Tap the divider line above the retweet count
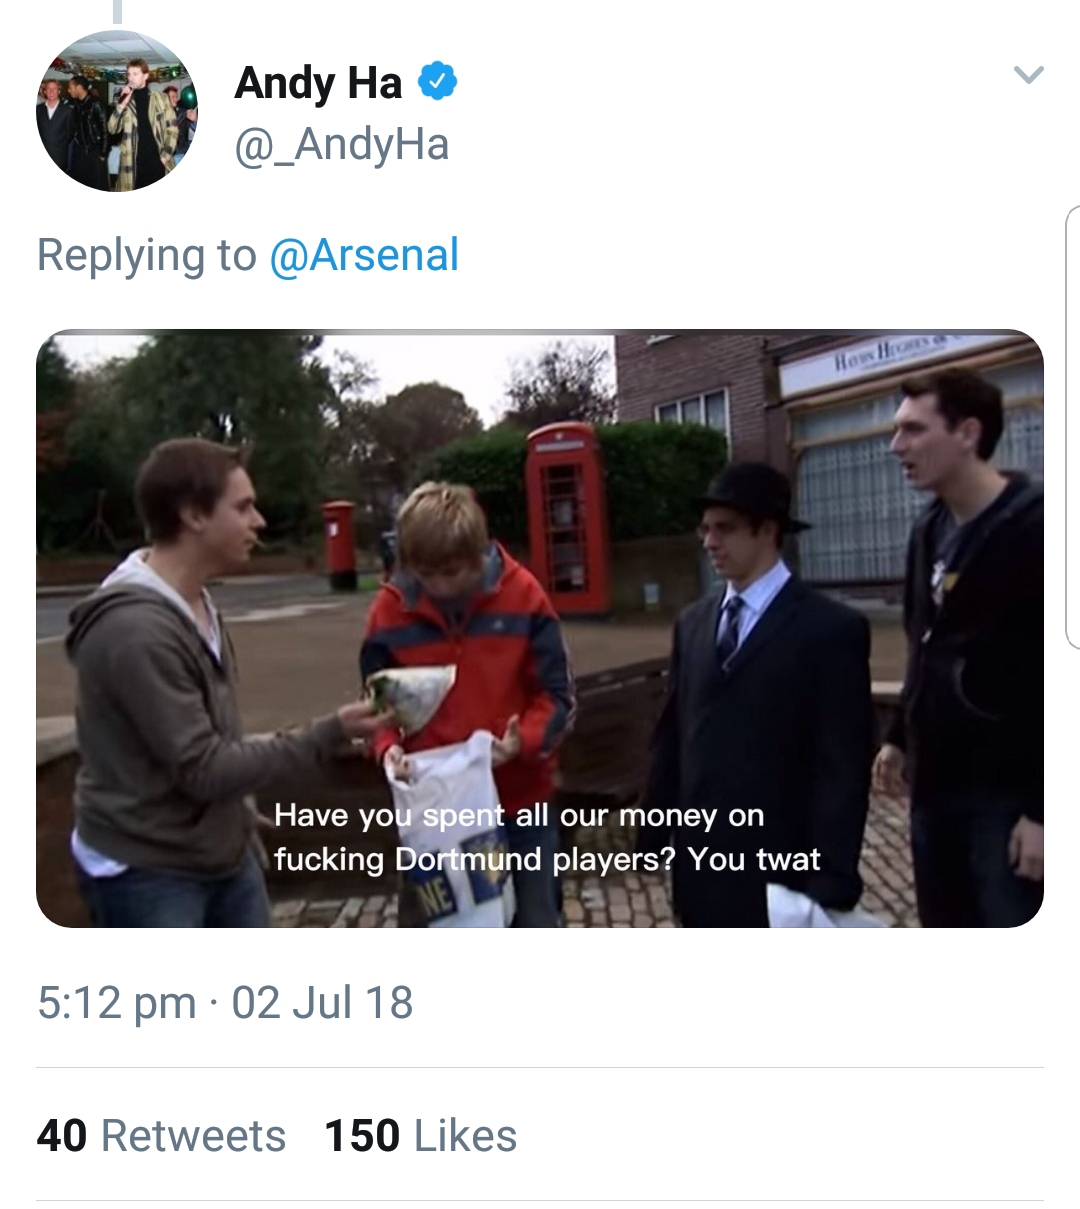This screenshot has width=1080, height=1209. pyautogui.click(x=540, y=1067)
